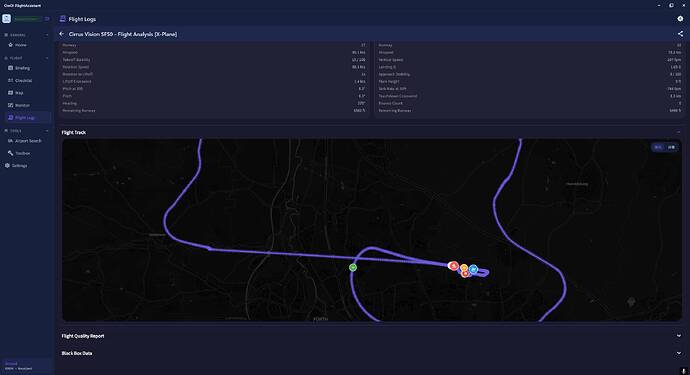
Task: Collapse the TOOLS sidebar group
Action: (47, 131)
